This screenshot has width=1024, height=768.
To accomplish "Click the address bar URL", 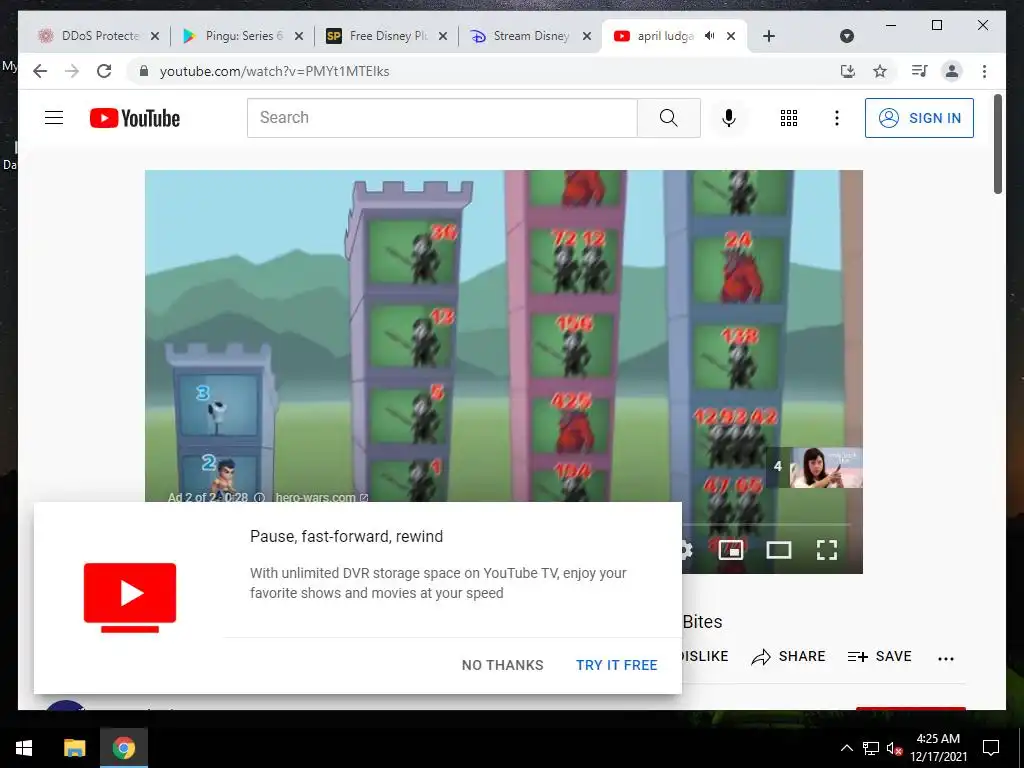I will click(274, 71).
